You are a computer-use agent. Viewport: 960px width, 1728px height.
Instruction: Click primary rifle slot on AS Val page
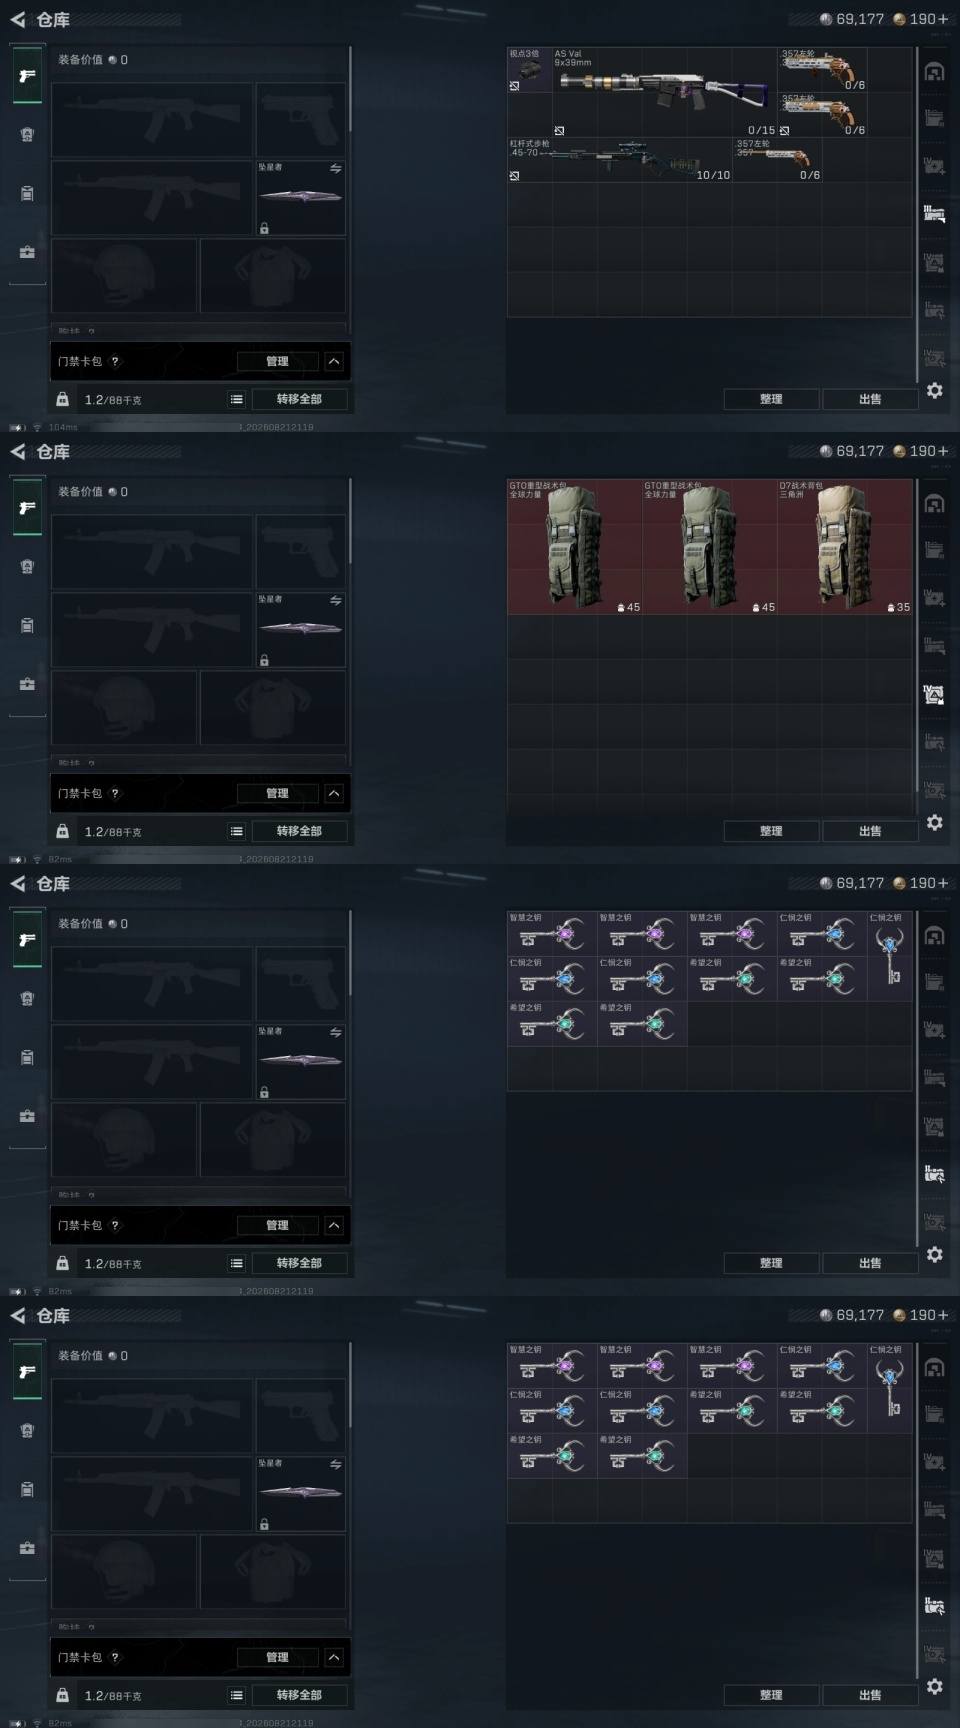coord(152,119)
